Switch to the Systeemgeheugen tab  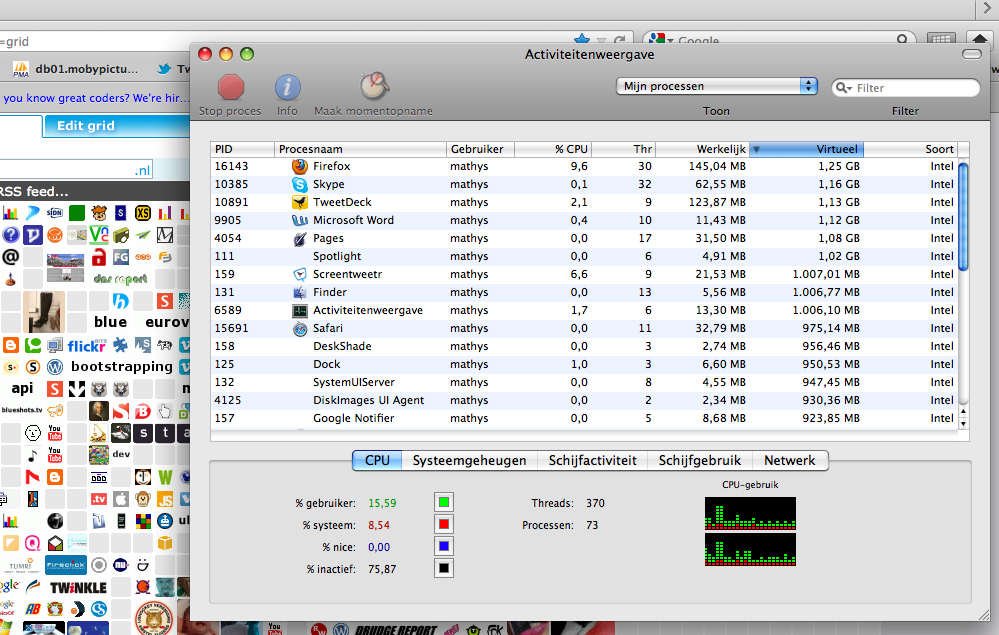(469, 461)
